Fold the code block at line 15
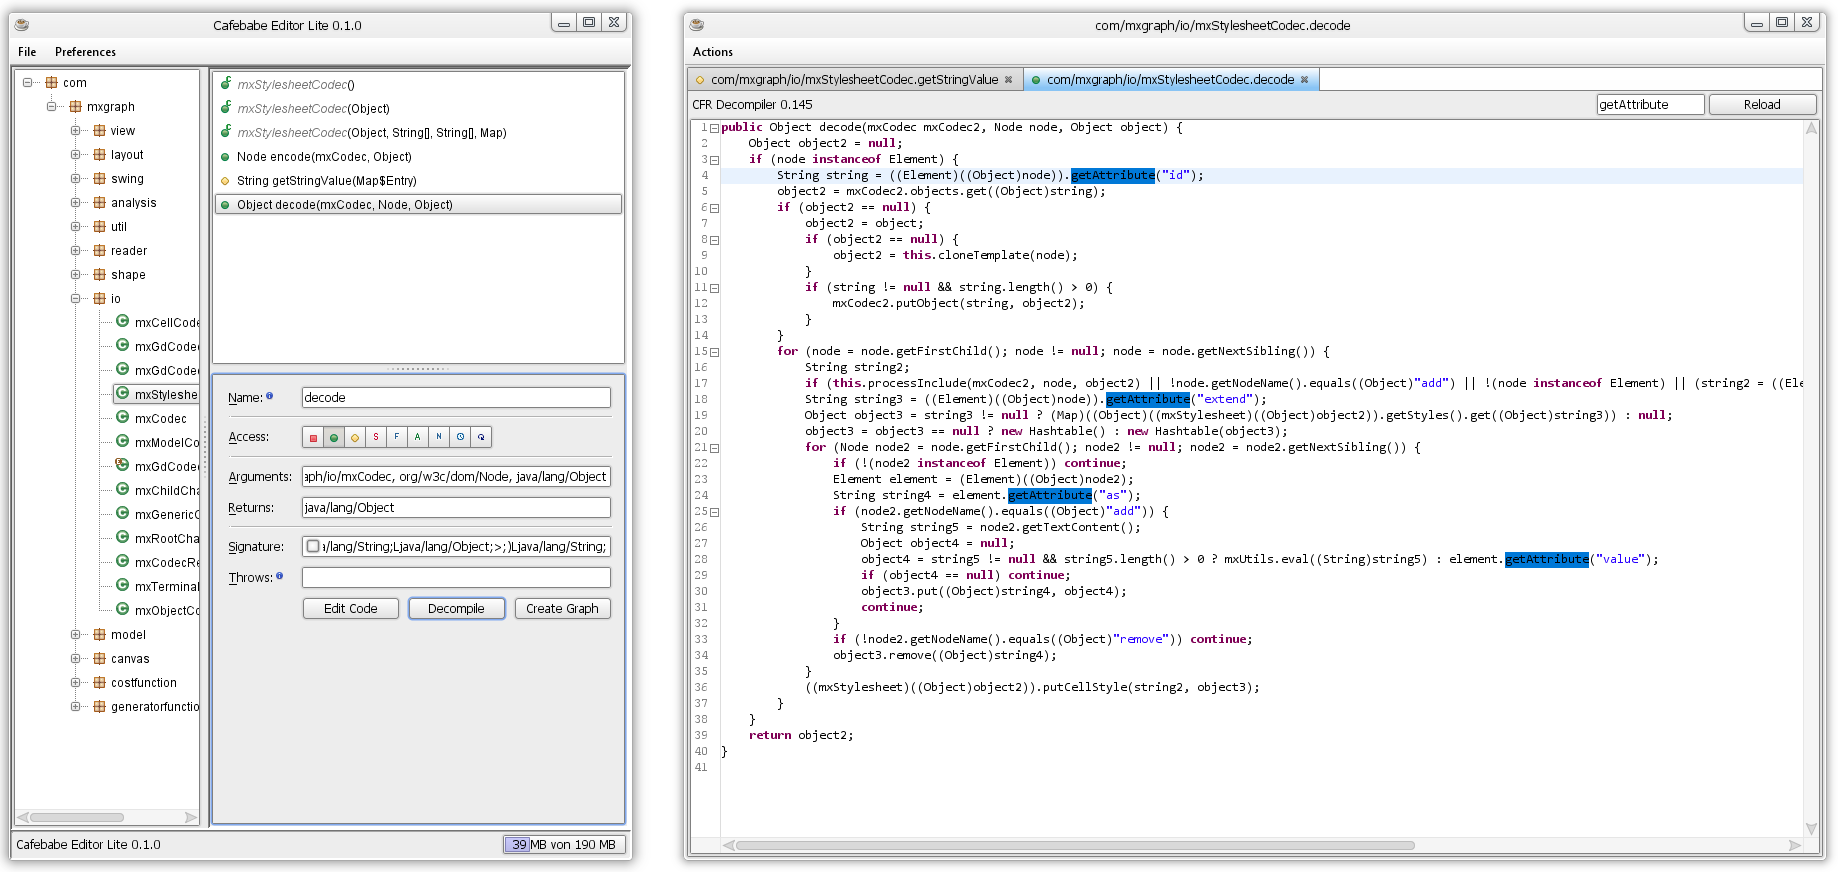The height and width of the screenshot is (872, 1838). pyautogui.click(x=714, y=352)
